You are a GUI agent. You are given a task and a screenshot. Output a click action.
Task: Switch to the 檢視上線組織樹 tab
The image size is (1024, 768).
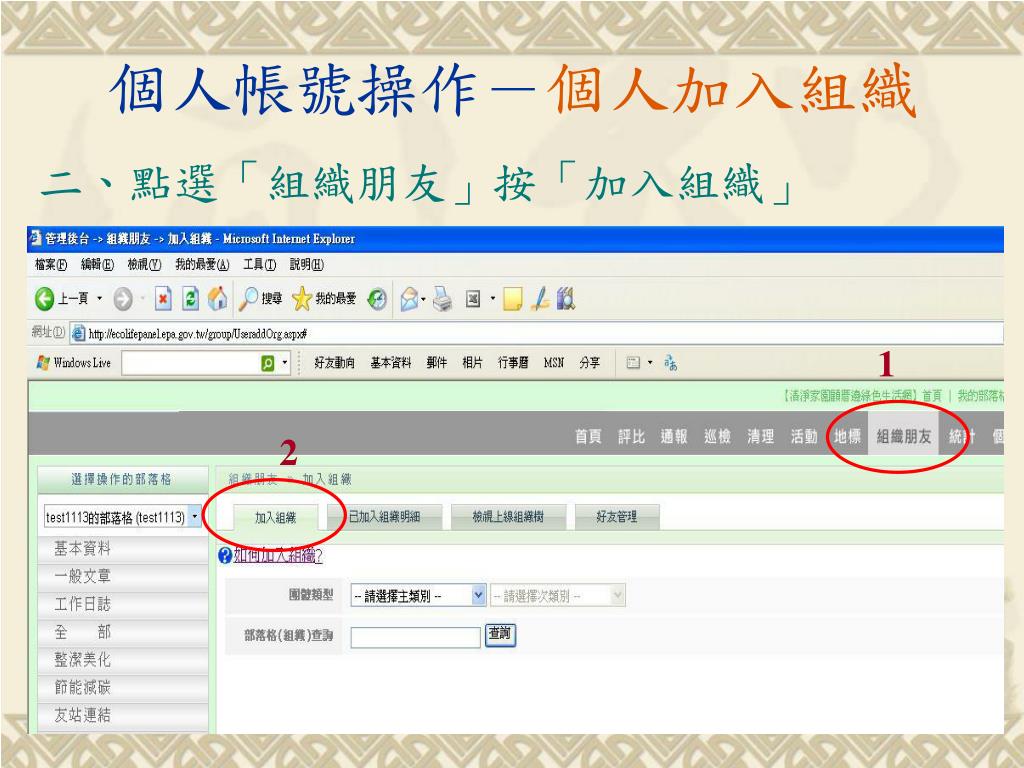508,517
